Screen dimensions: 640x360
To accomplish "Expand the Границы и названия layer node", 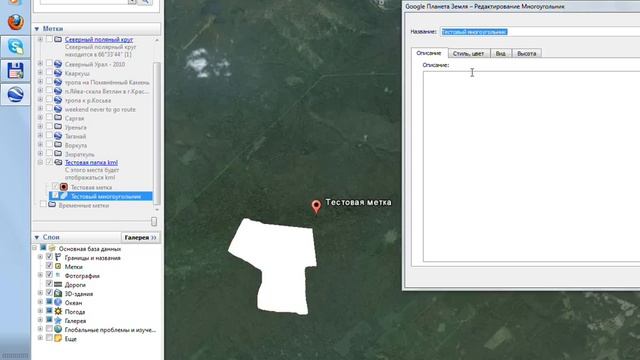I will [40, 257].
